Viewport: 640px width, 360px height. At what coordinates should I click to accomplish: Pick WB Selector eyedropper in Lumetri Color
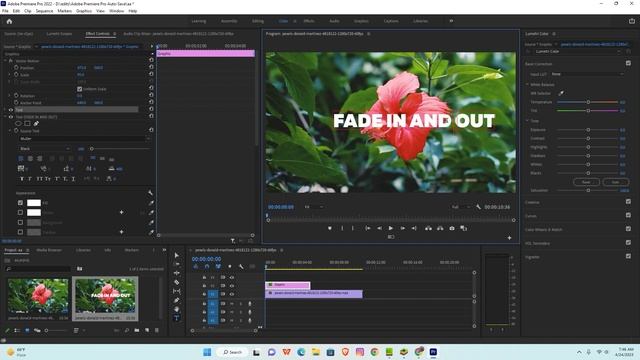point(561,93)
